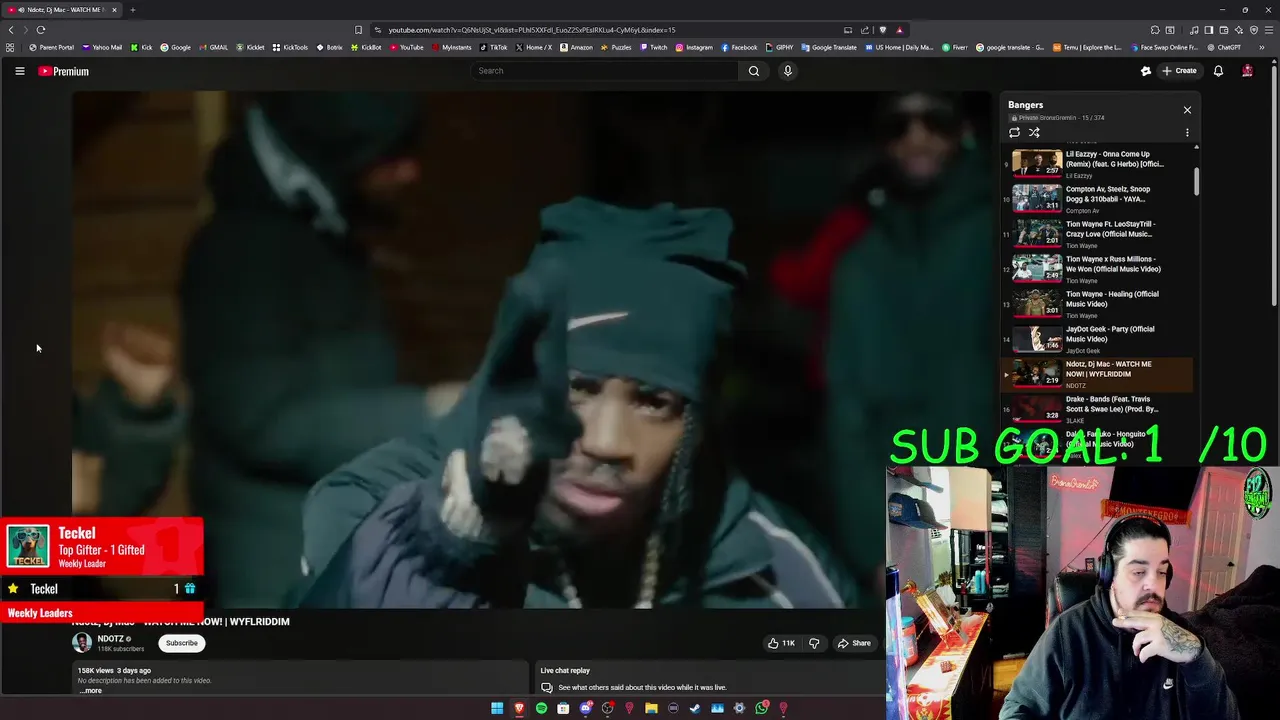The height and width of the screenshot is (720, 1280).
Task: Open the account avatar menu
Action: 1247,71
